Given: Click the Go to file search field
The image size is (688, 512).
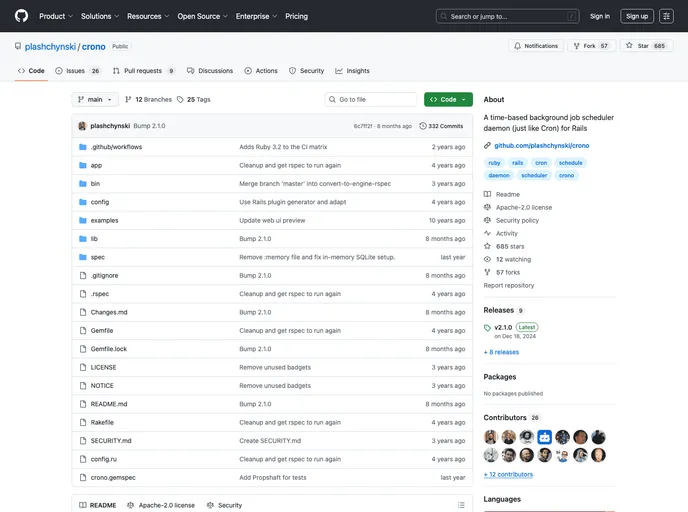Looking at the screenshot, I should [x=371, y=100].
